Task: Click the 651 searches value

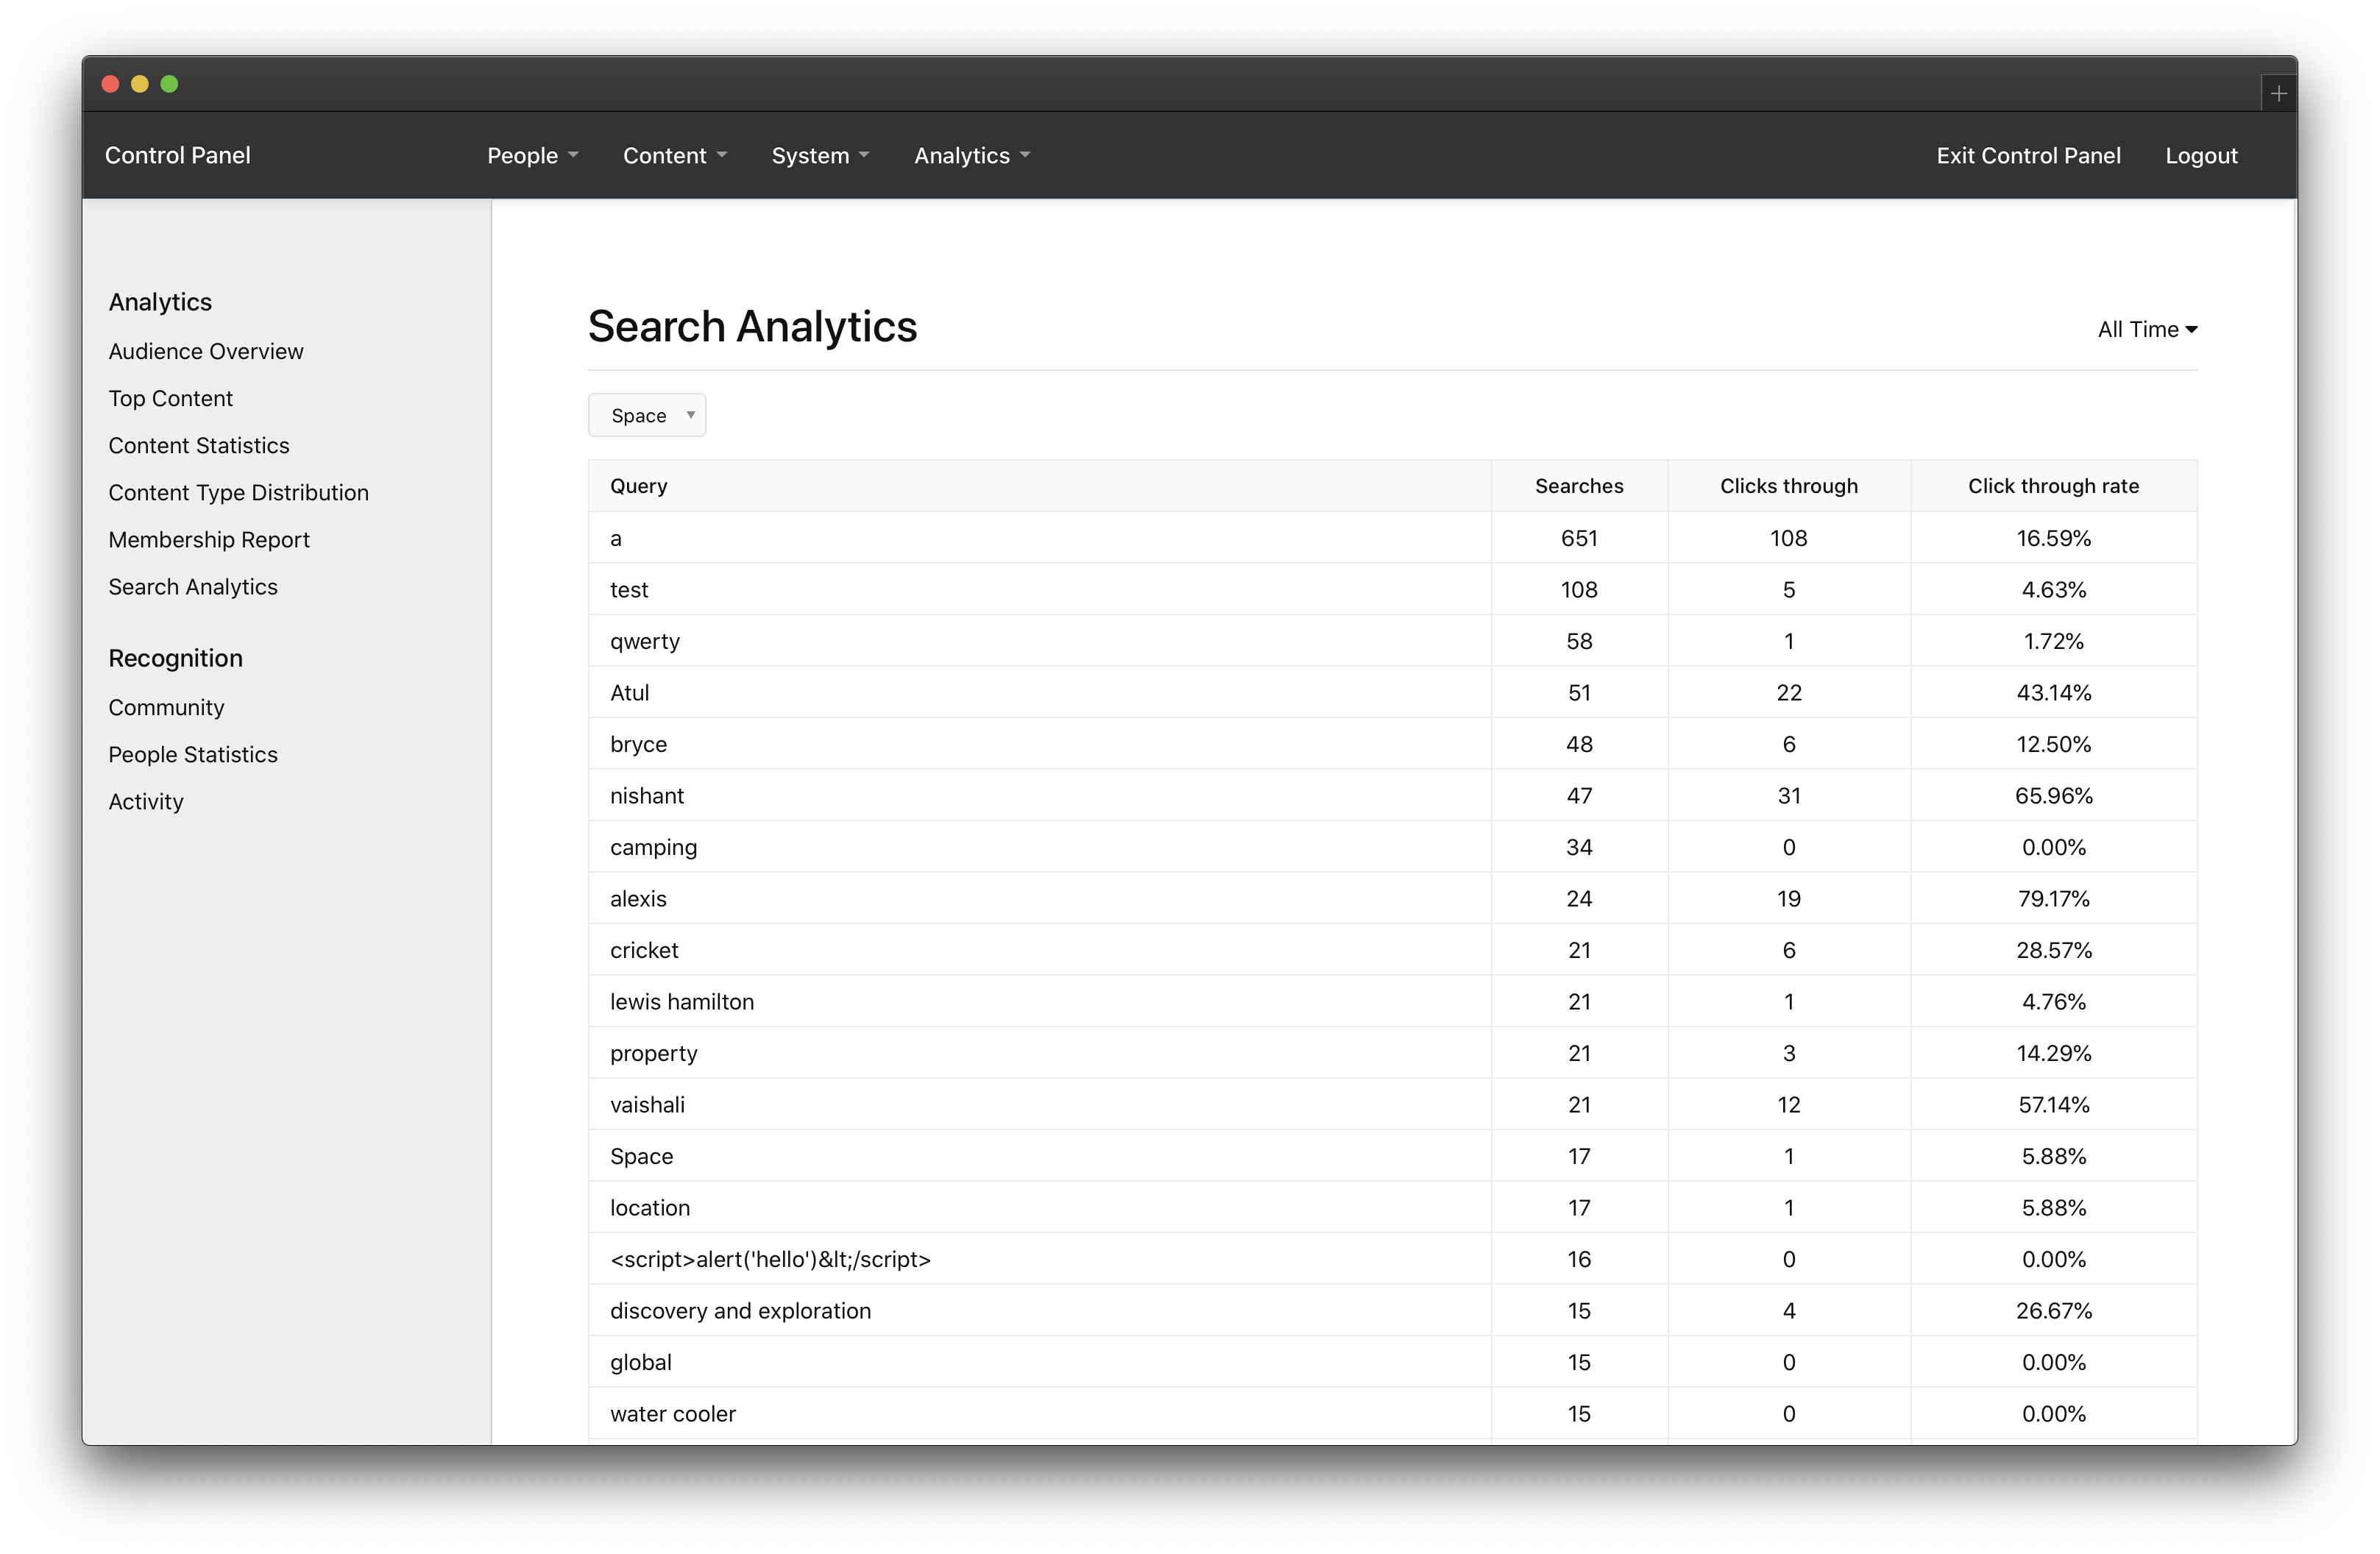Action: click(1579, 538)
